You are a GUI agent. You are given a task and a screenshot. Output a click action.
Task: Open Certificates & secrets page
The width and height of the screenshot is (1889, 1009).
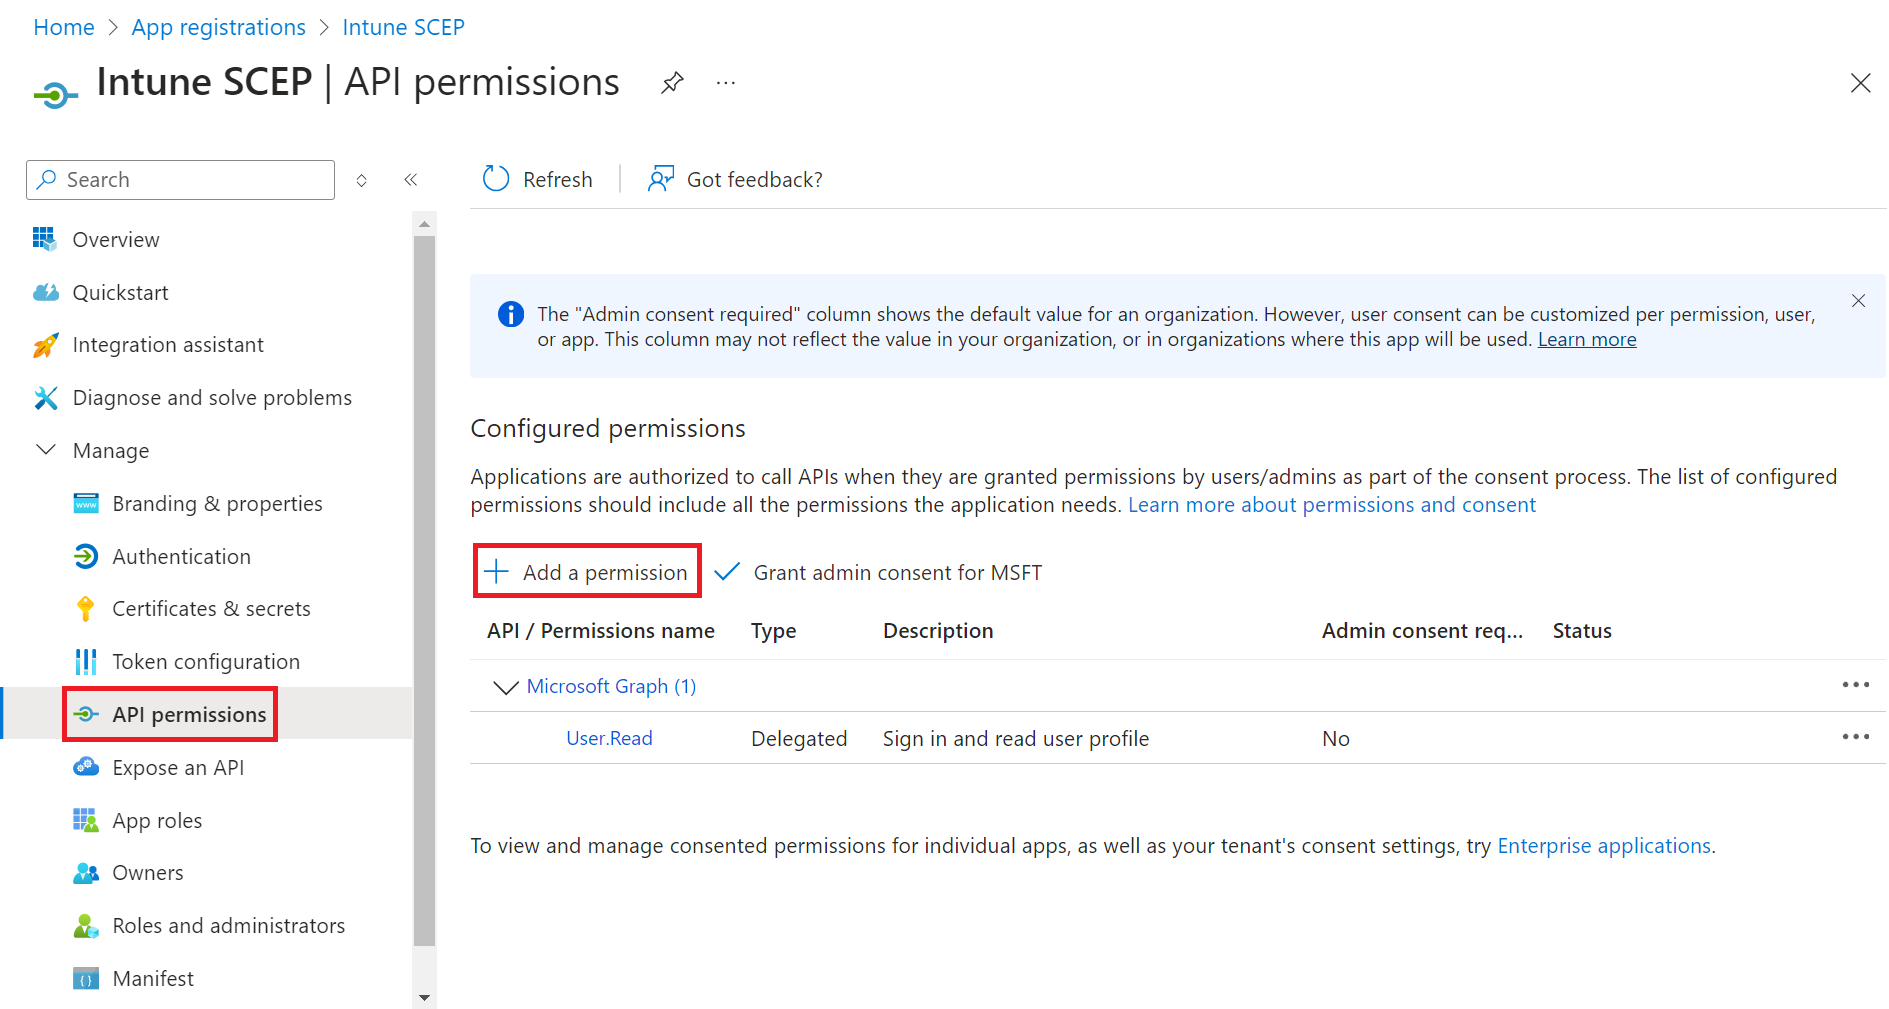(x=211, y=609)
